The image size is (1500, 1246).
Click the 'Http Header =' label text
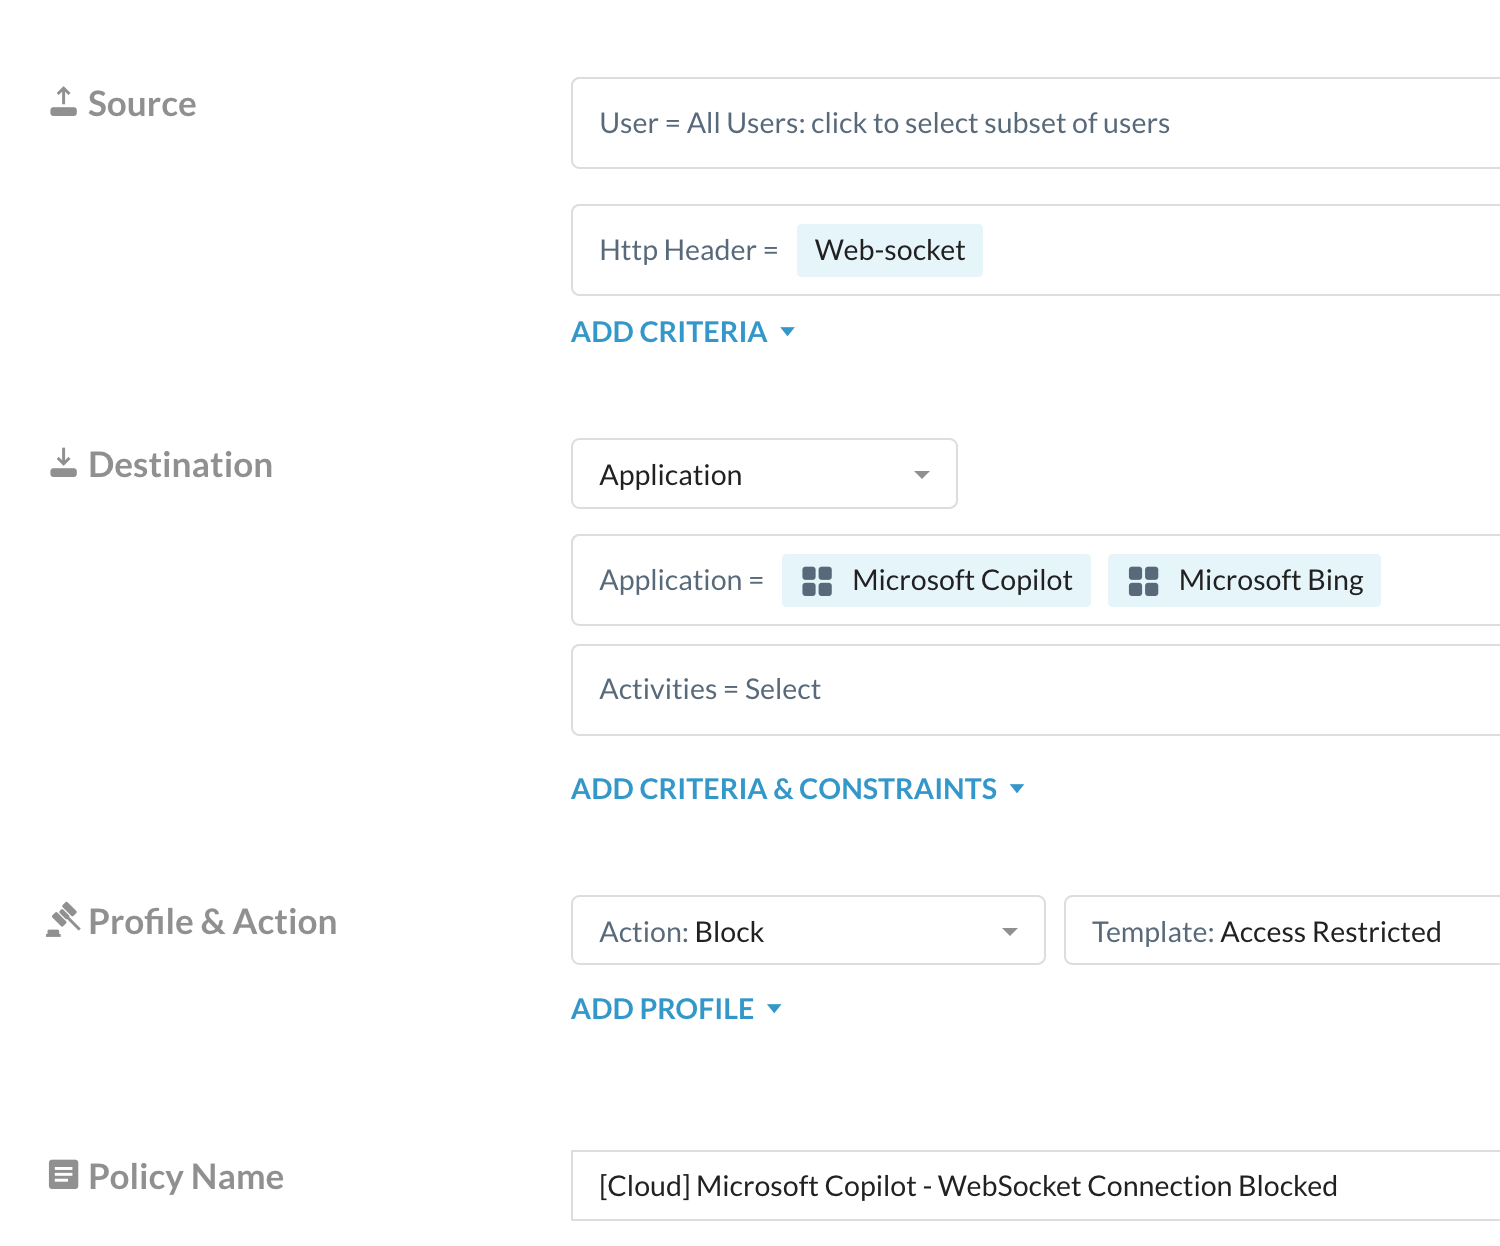(x=689, y=250)
